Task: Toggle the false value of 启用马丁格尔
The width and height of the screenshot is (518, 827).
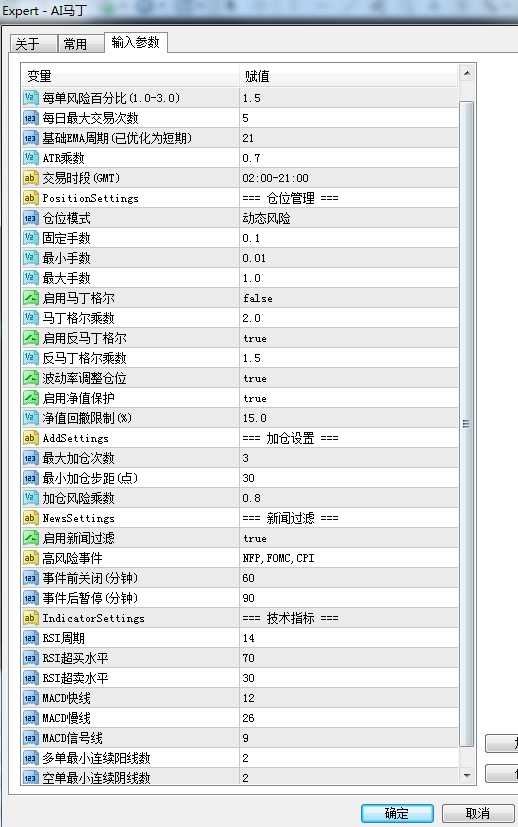Action: tap(349, 298)
